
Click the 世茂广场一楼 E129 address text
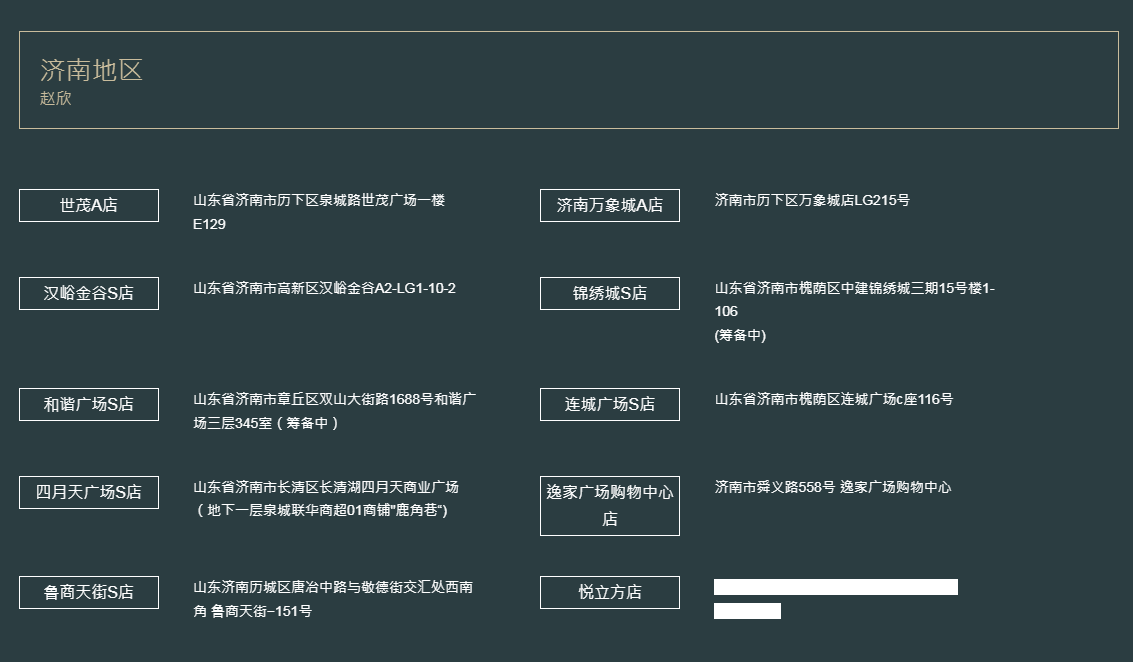[x=319, y=212]
